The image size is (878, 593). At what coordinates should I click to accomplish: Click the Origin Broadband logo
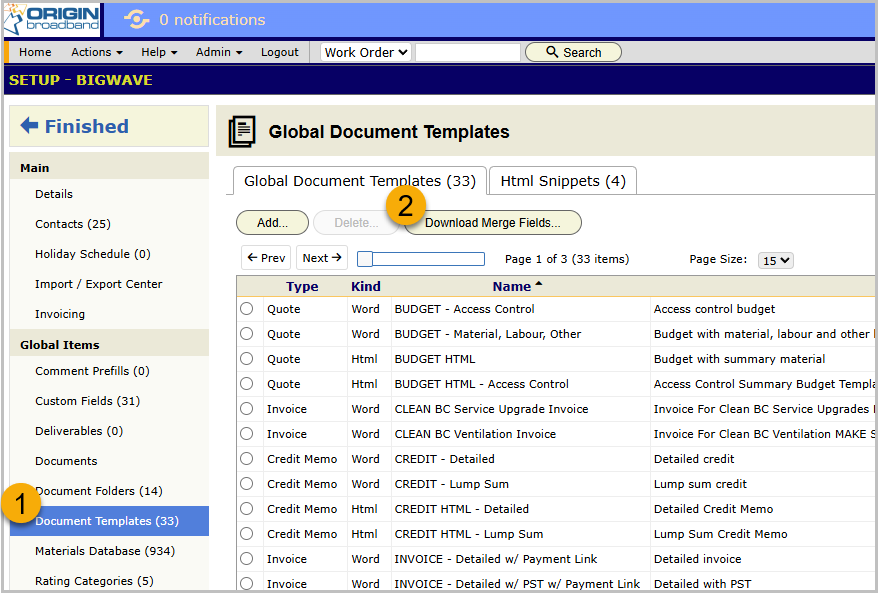click(x=52, y=20)
